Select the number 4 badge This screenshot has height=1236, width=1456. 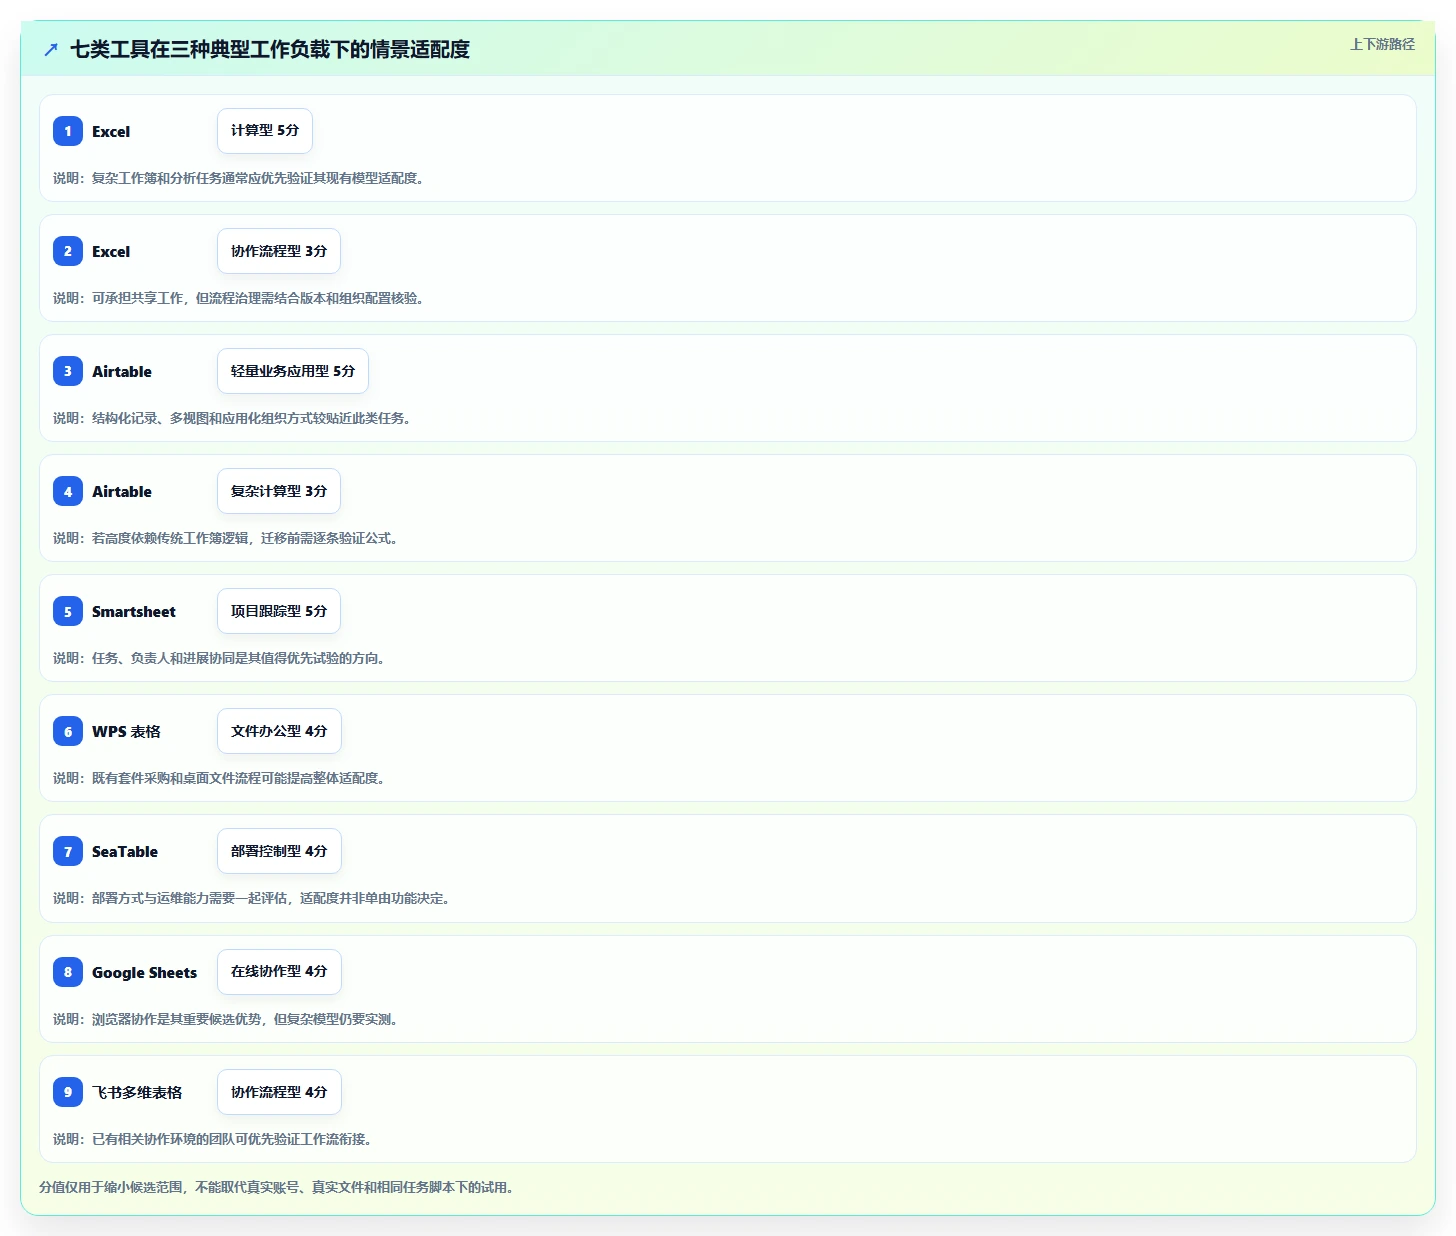[68, 491]
